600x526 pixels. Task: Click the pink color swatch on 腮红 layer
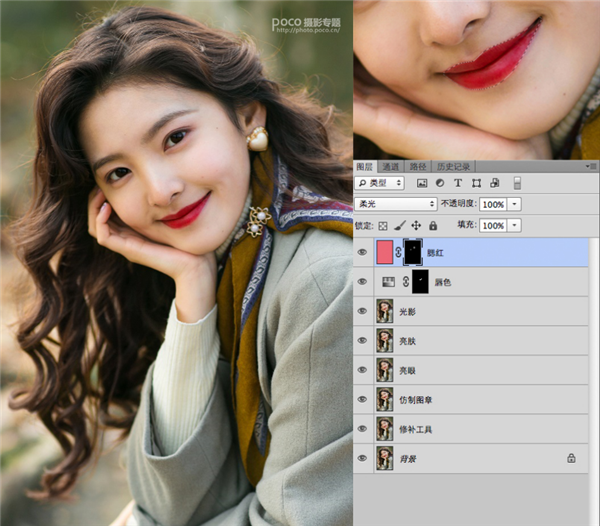(384, 253)
